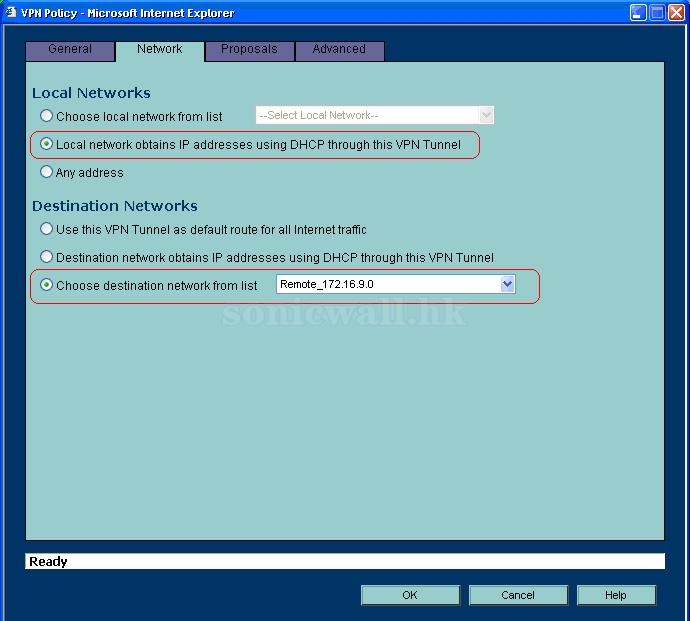Click the Ready status bar field

[345, 561]
